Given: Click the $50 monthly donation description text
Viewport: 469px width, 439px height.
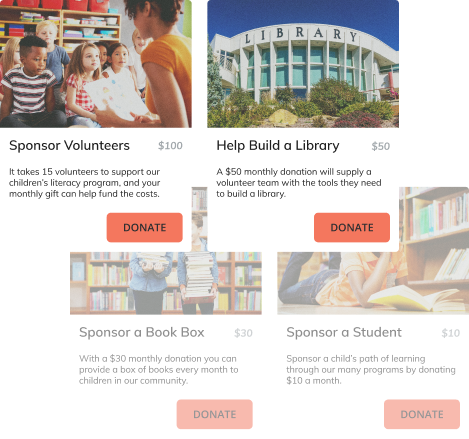Looking at the screenshot, I should [299, 183].
